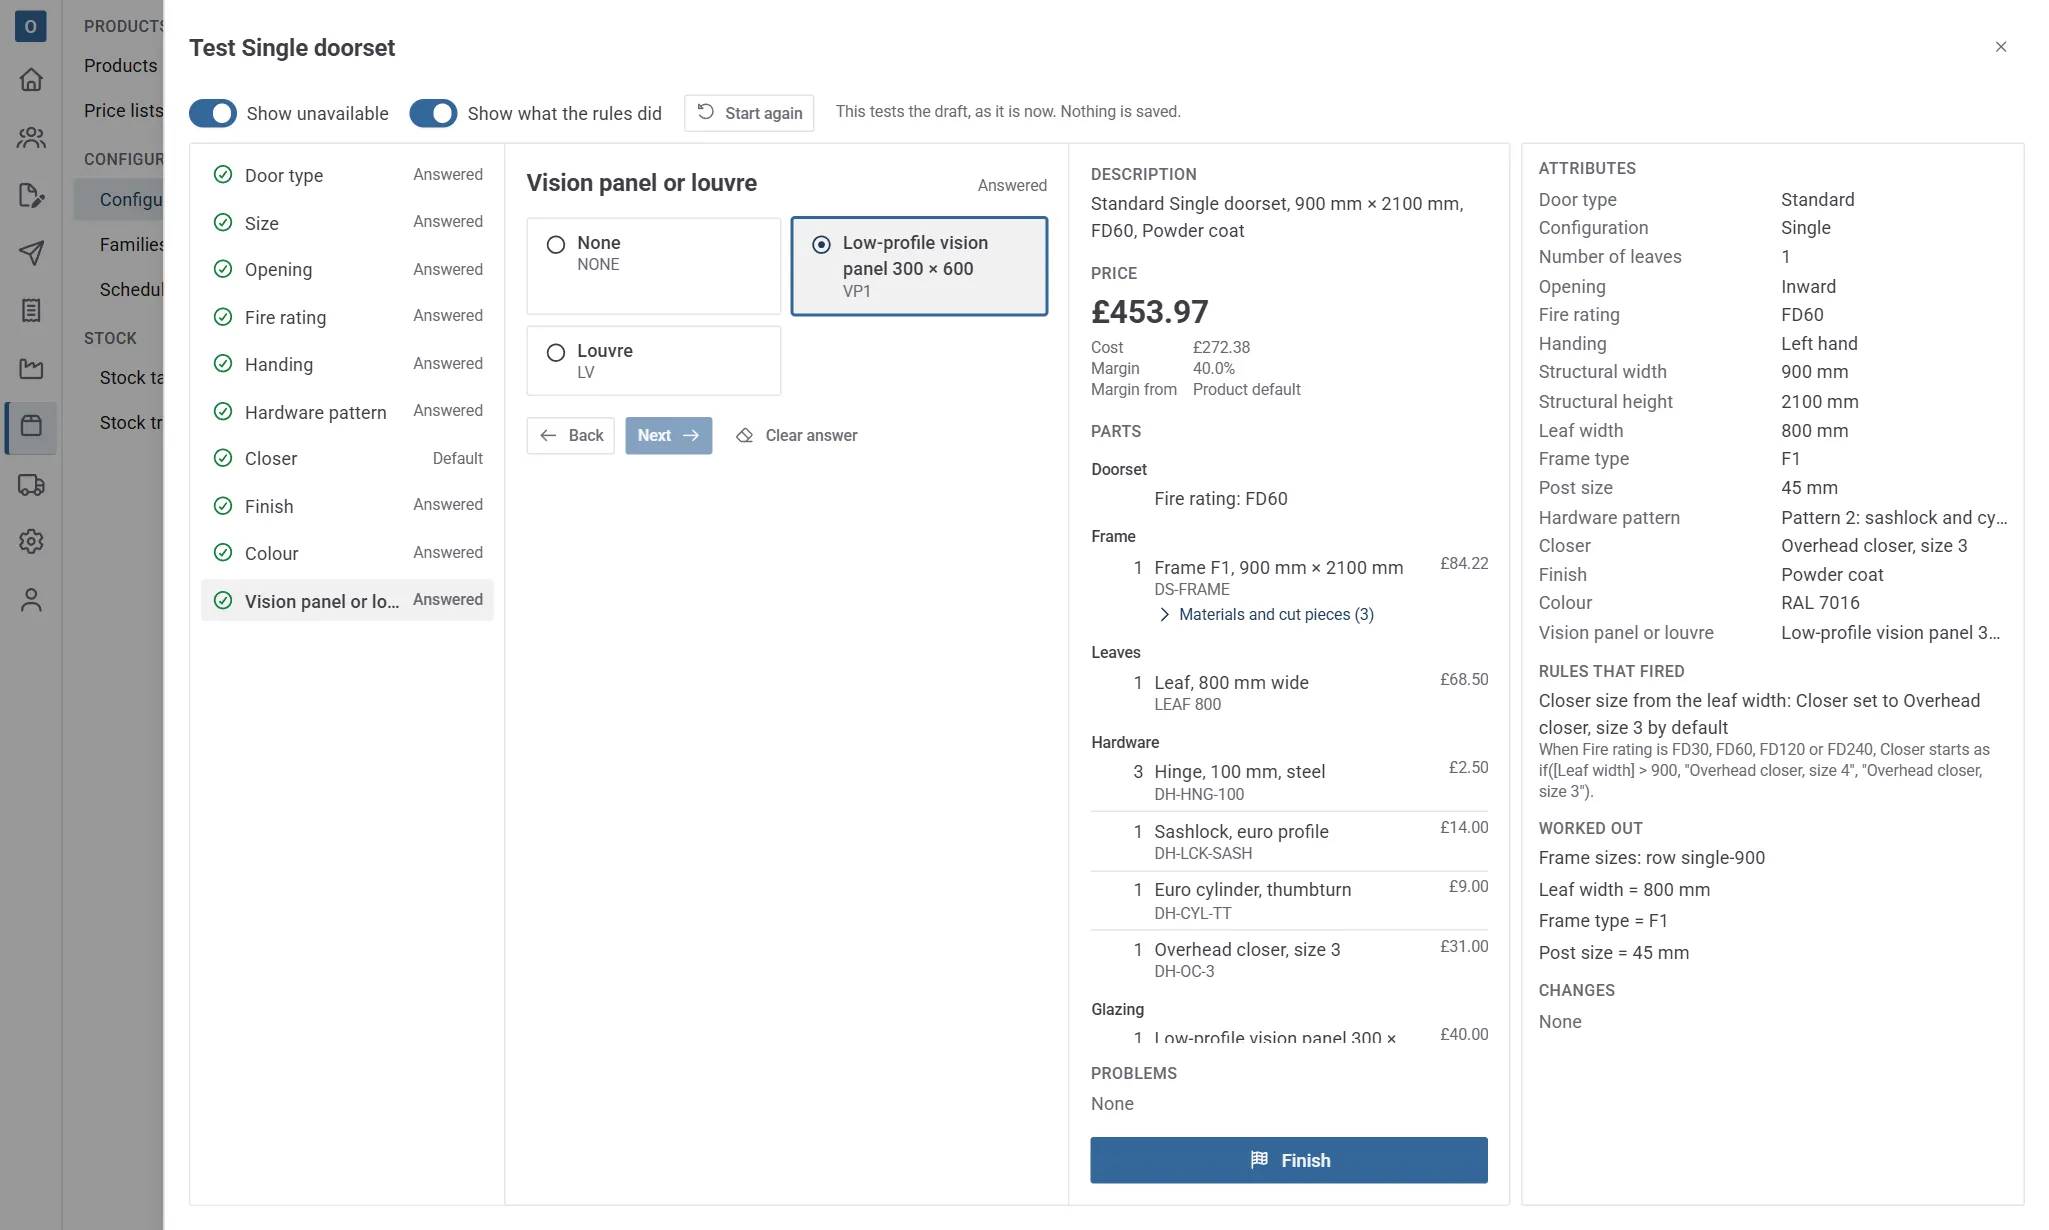The width and height of the screenshot is (2049, 1230).
Task: Go to the Opening step
Action: (x=347, y=269)
